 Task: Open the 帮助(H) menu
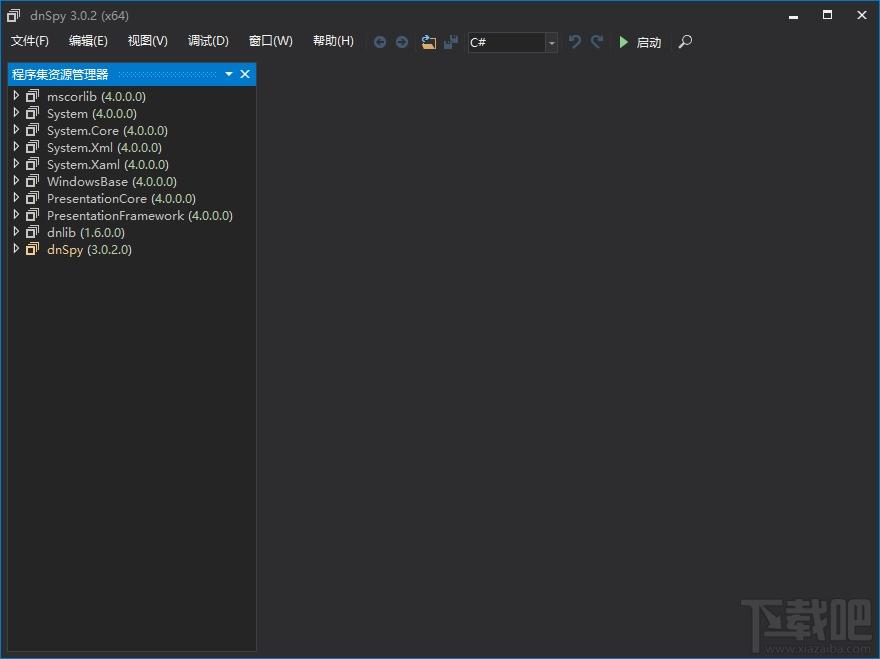[x=333, y=41]
